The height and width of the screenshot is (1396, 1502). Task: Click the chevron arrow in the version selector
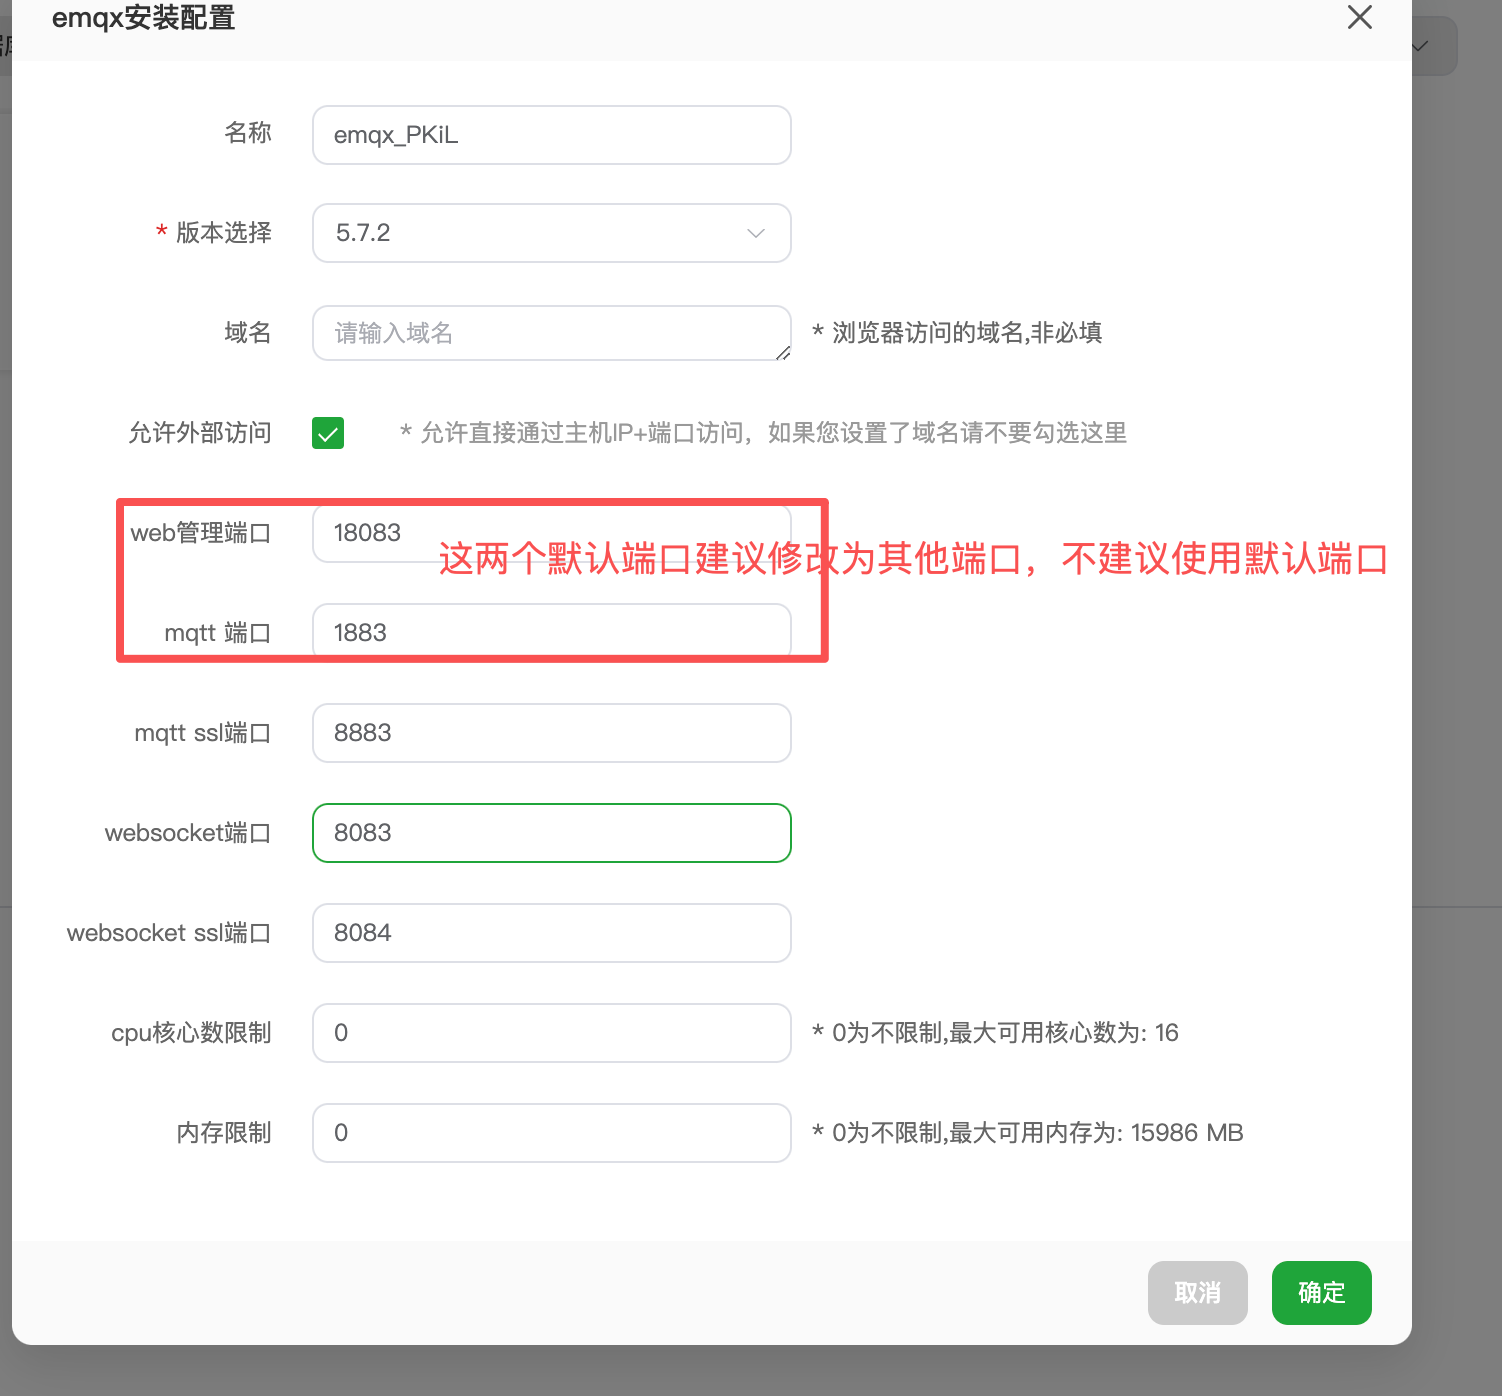tap(756, 233)
